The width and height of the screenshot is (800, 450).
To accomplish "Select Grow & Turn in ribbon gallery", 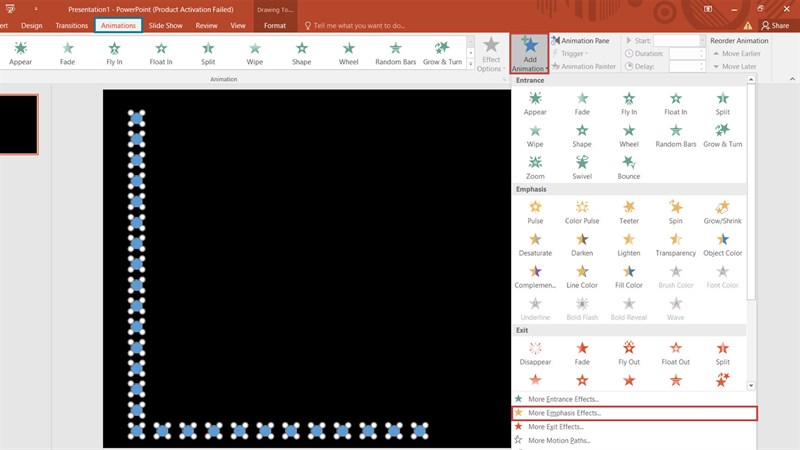I will click(x=442, y=53).
